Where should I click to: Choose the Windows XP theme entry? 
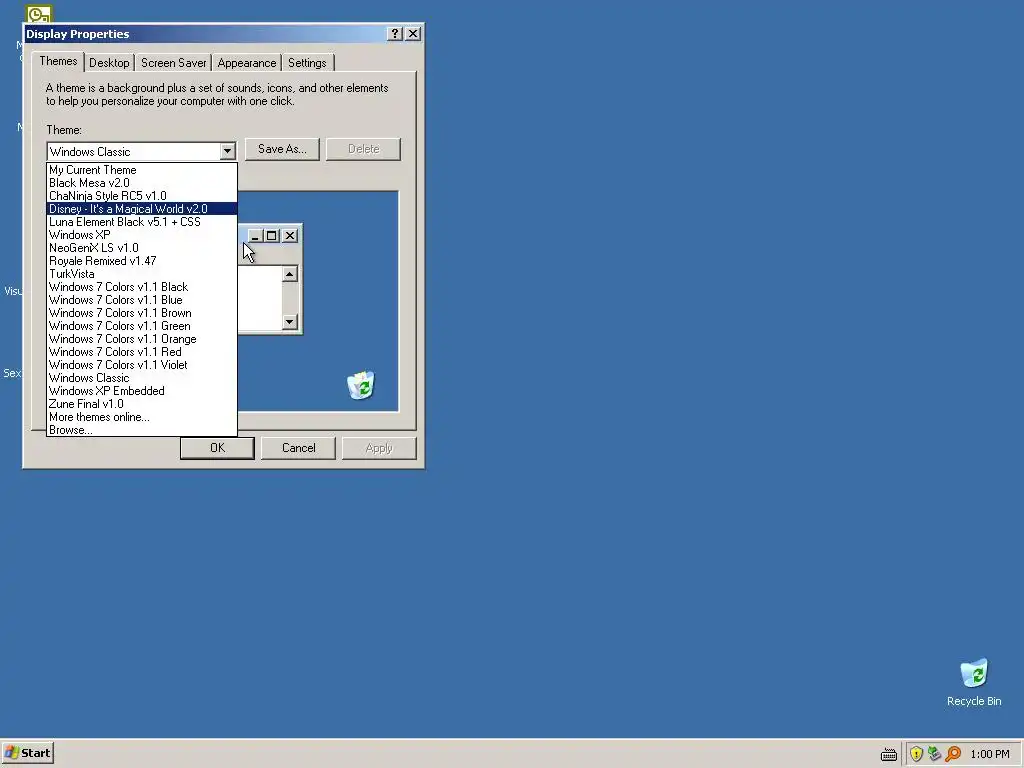pos(142,235)
